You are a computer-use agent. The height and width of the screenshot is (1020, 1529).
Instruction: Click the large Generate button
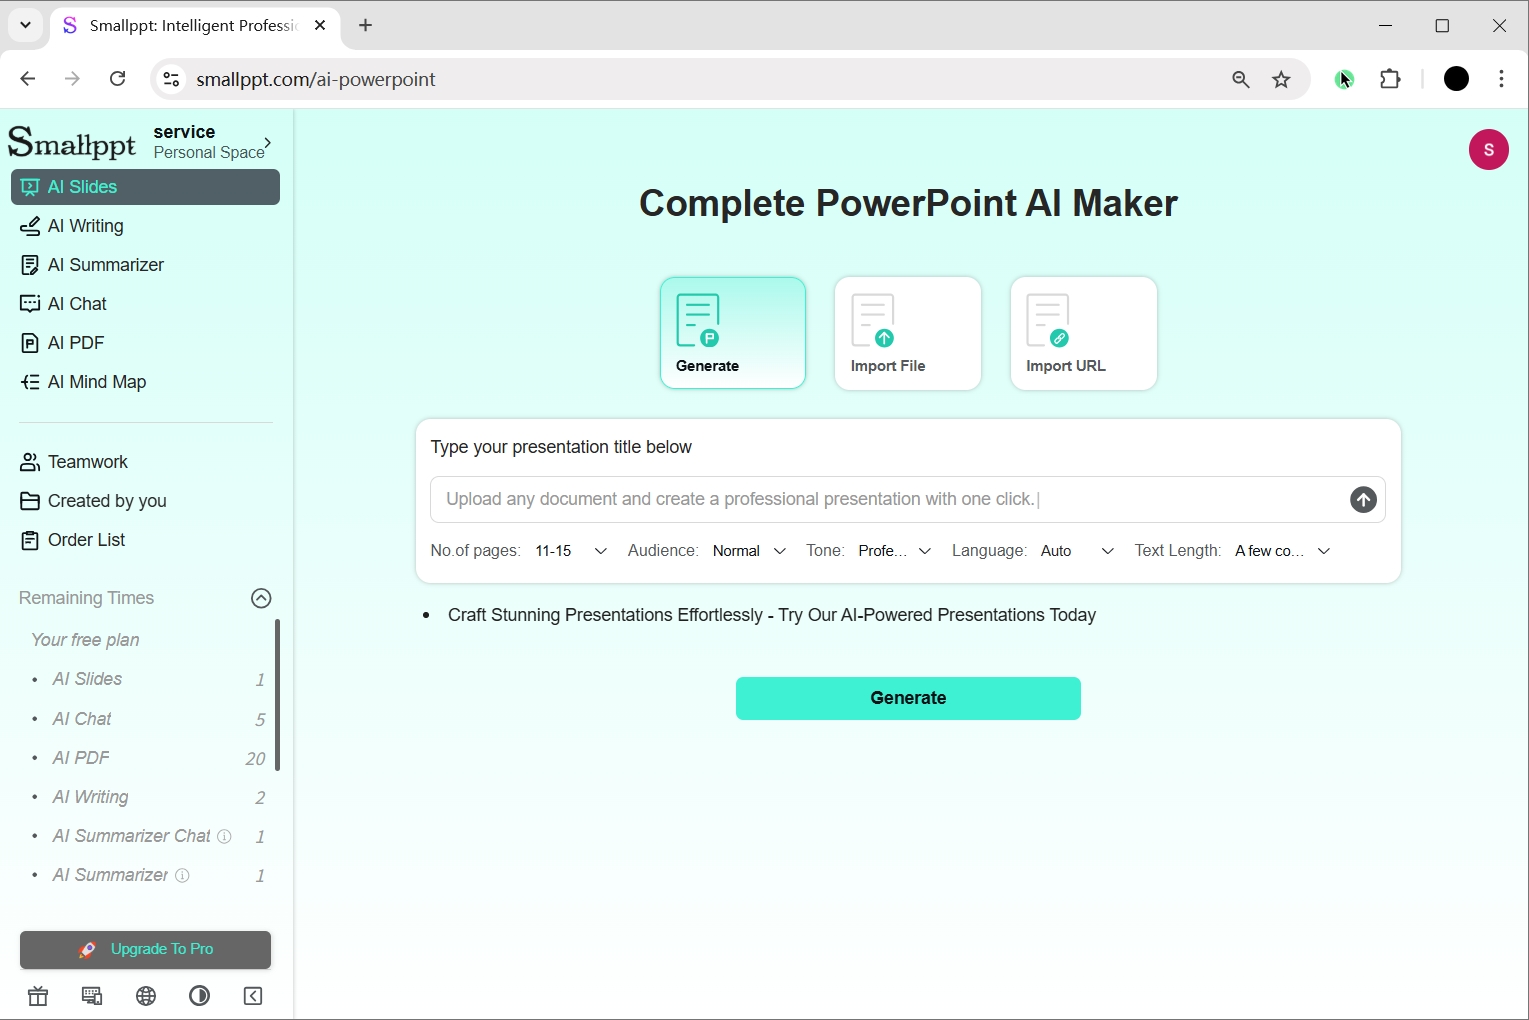(x=908, y=698)
